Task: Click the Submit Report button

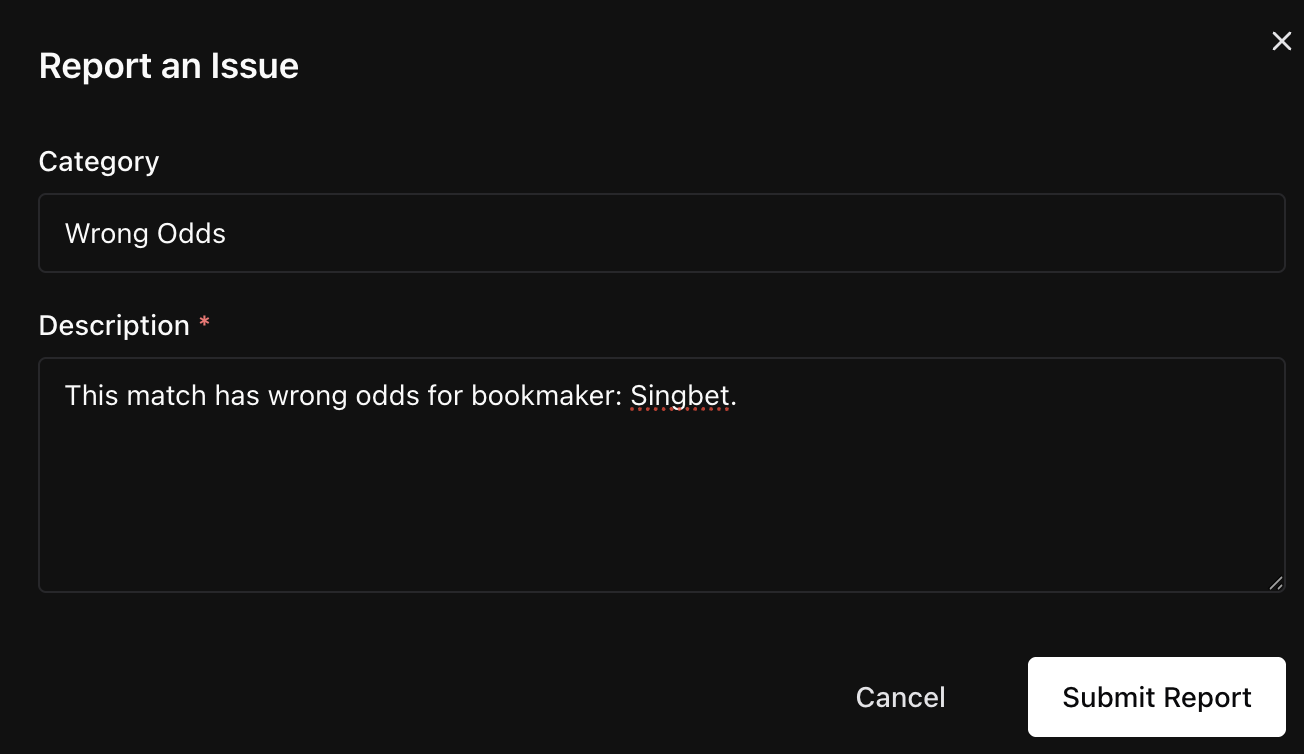Action: click(1156, 697)
